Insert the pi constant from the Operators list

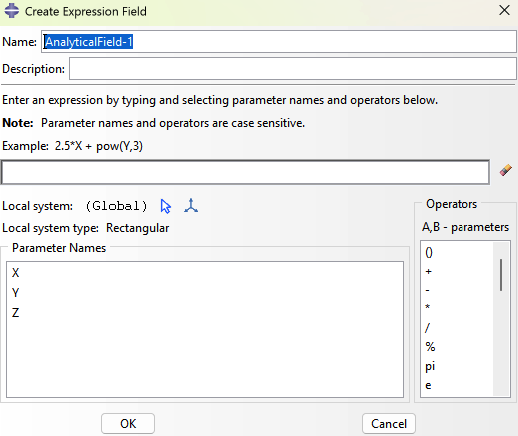tap(430, 366)
